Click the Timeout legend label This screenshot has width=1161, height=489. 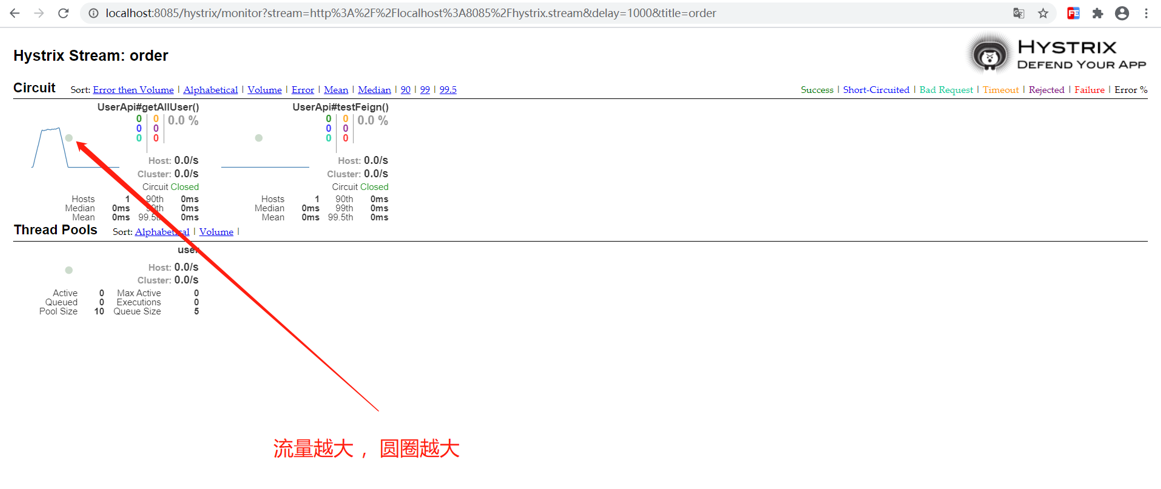(x=1001, y=90)
